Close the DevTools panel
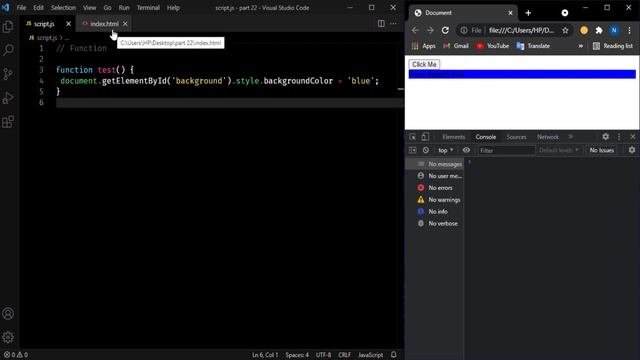The height and width of the screenshot is (360, 640). pos(633,137)
